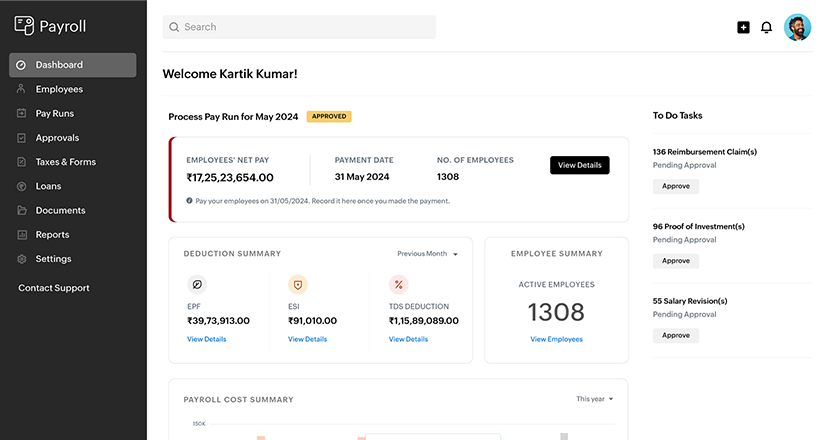
Task: Approve the 136 Reimbursement Claims
Action: click(676, 186)
